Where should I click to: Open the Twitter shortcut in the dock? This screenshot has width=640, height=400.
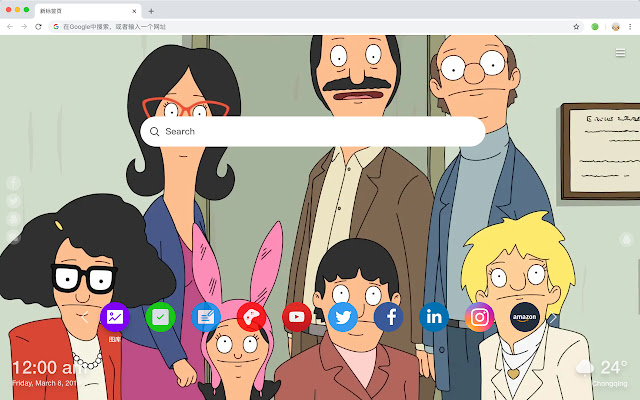point(342,317)
